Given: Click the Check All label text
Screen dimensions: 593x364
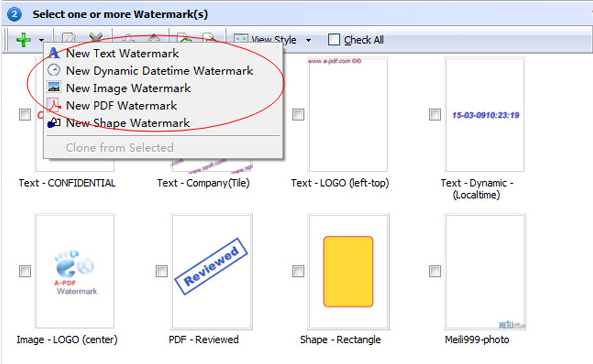Looking at the screenshot, I should tap(364, 40).
